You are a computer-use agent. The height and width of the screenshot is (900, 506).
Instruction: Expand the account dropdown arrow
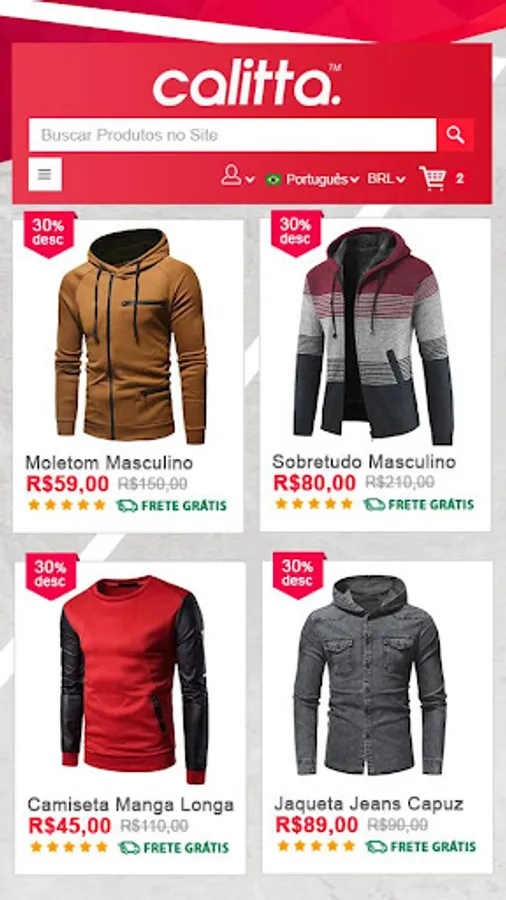(x=250, y=180)
